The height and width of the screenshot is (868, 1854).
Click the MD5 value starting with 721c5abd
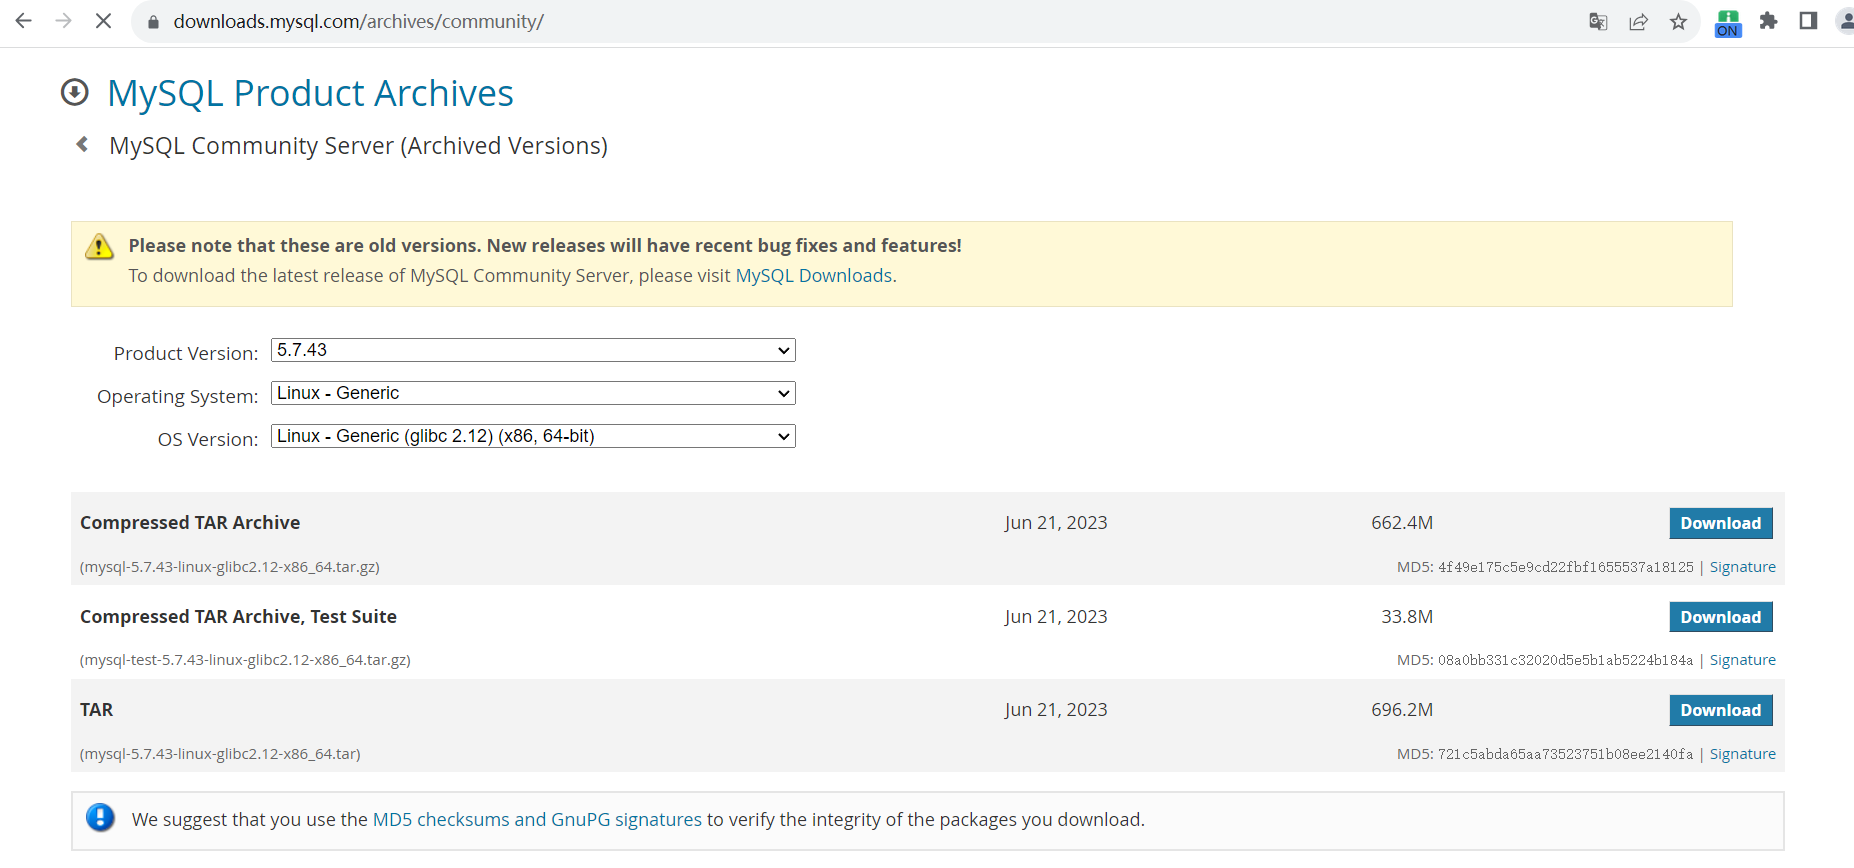tap(1566, 754)
